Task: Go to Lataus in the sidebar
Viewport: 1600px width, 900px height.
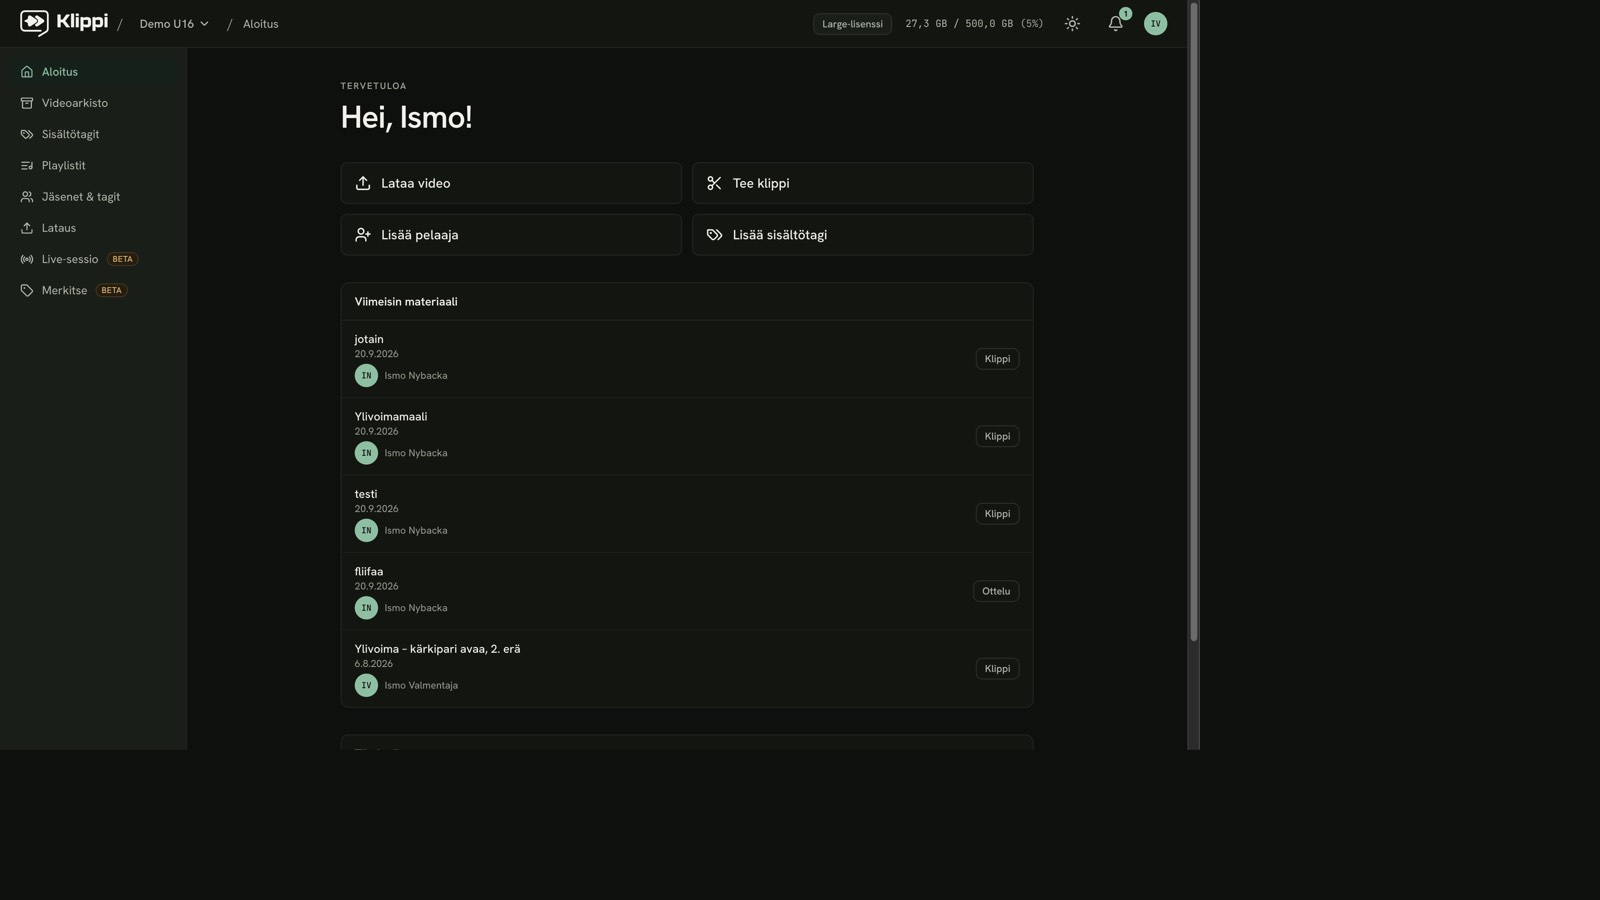Action: 93,228
